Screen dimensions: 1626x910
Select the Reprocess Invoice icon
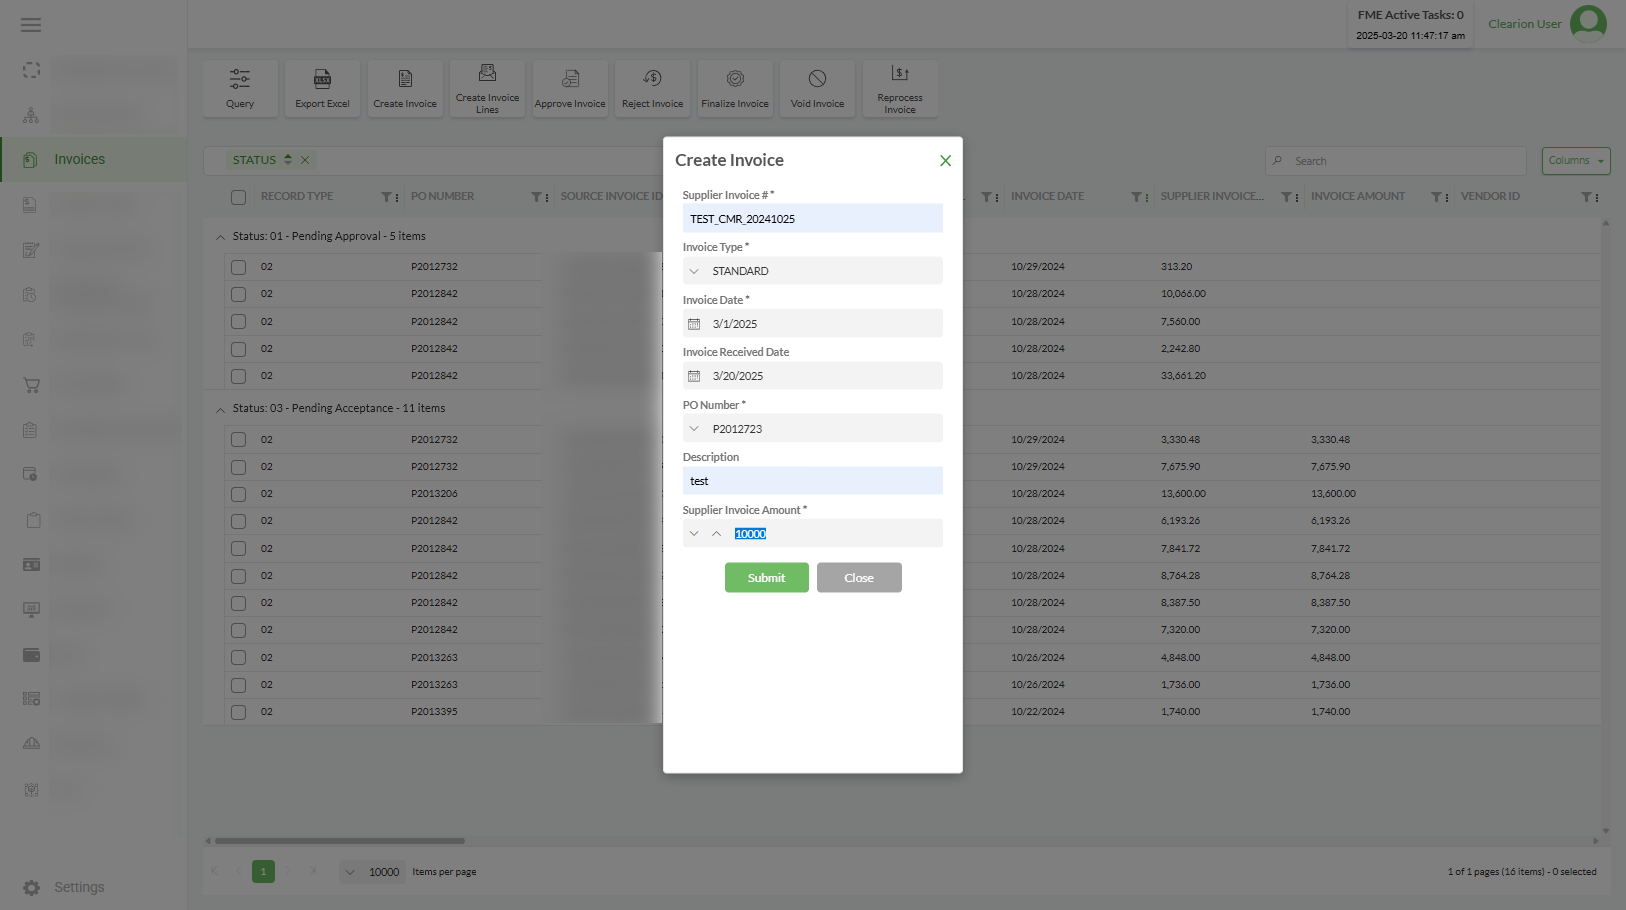(900, 88)
